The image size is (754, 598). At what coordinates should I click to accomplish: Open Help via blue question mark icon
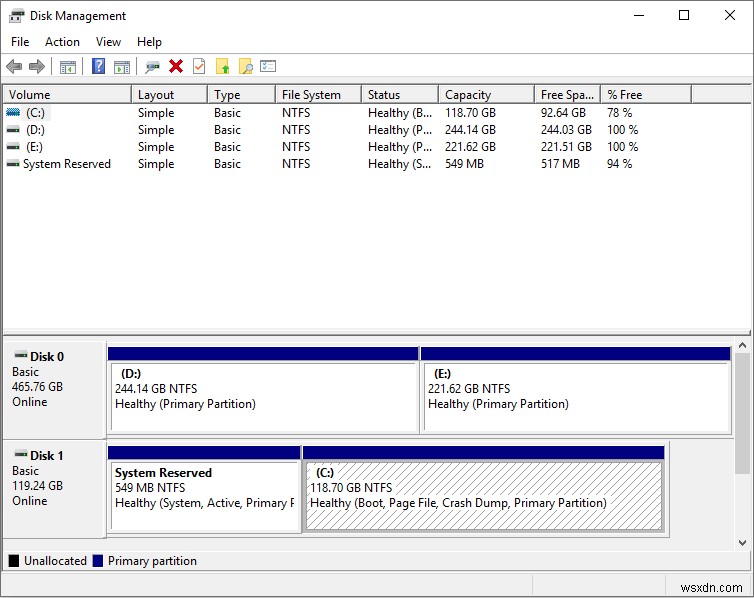(98, 67)
